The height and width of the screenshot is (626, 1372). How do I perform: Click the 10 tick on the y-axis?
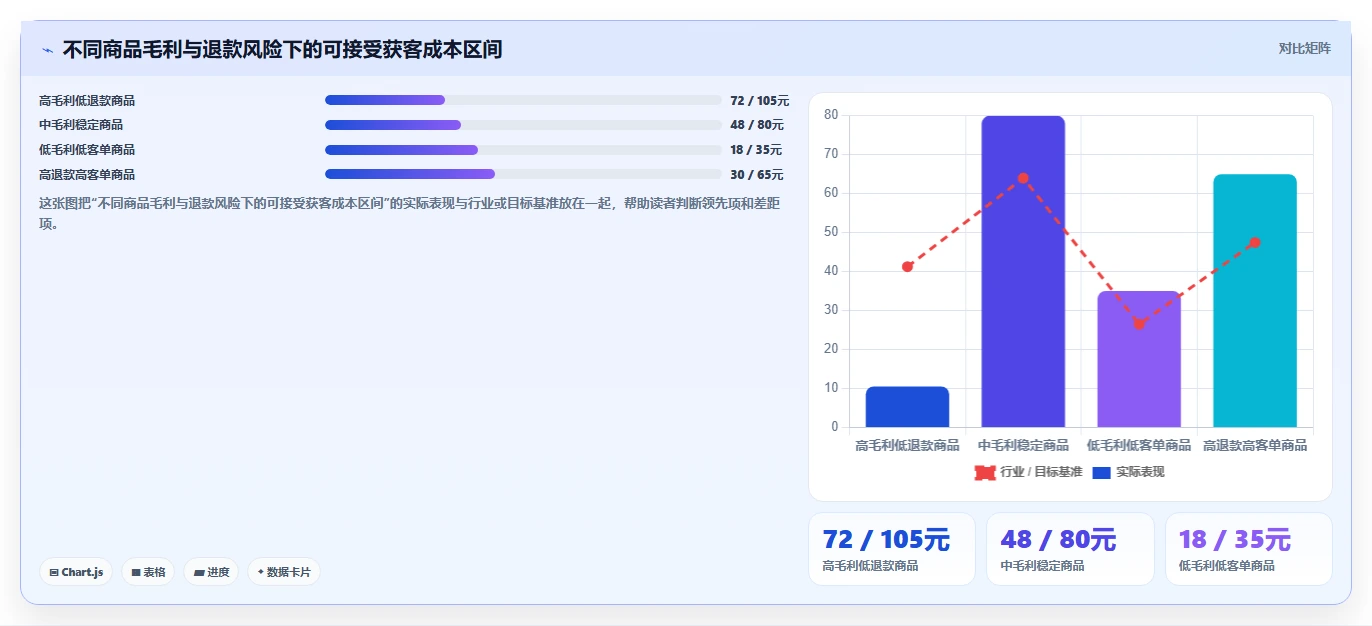pos(831,388)
